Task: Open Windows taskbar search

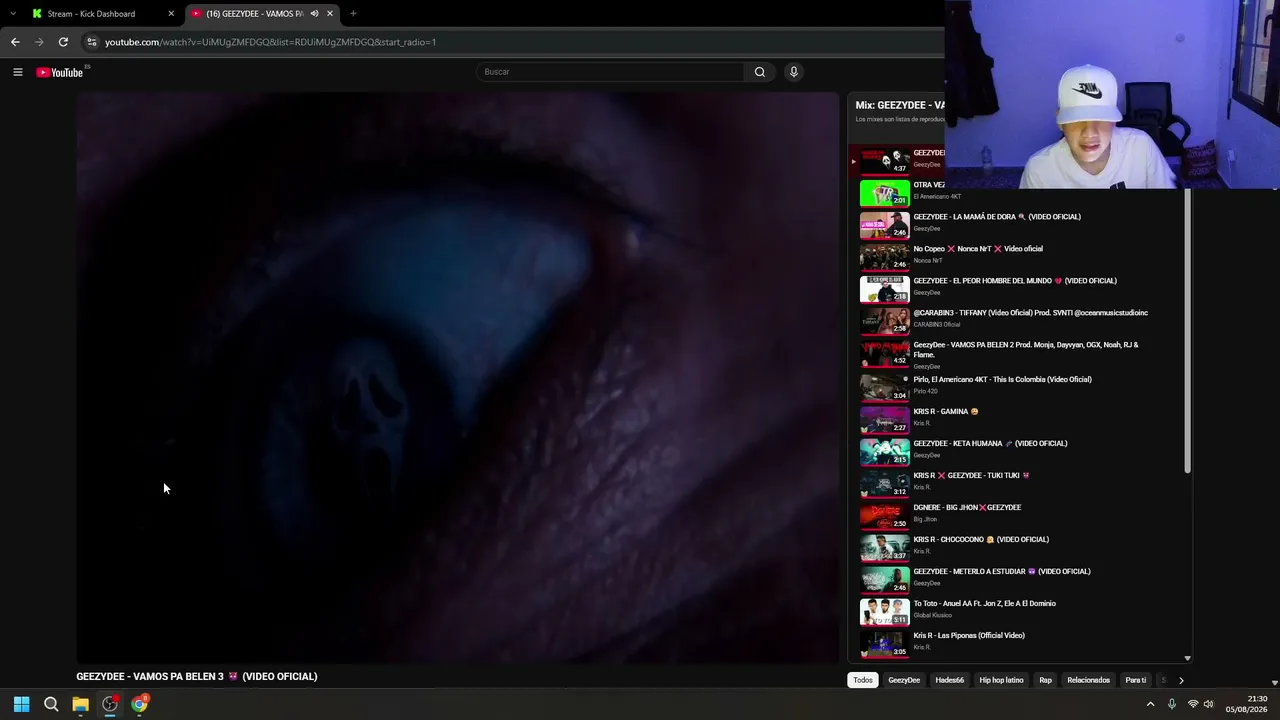Action: click(x=51, y=704)
